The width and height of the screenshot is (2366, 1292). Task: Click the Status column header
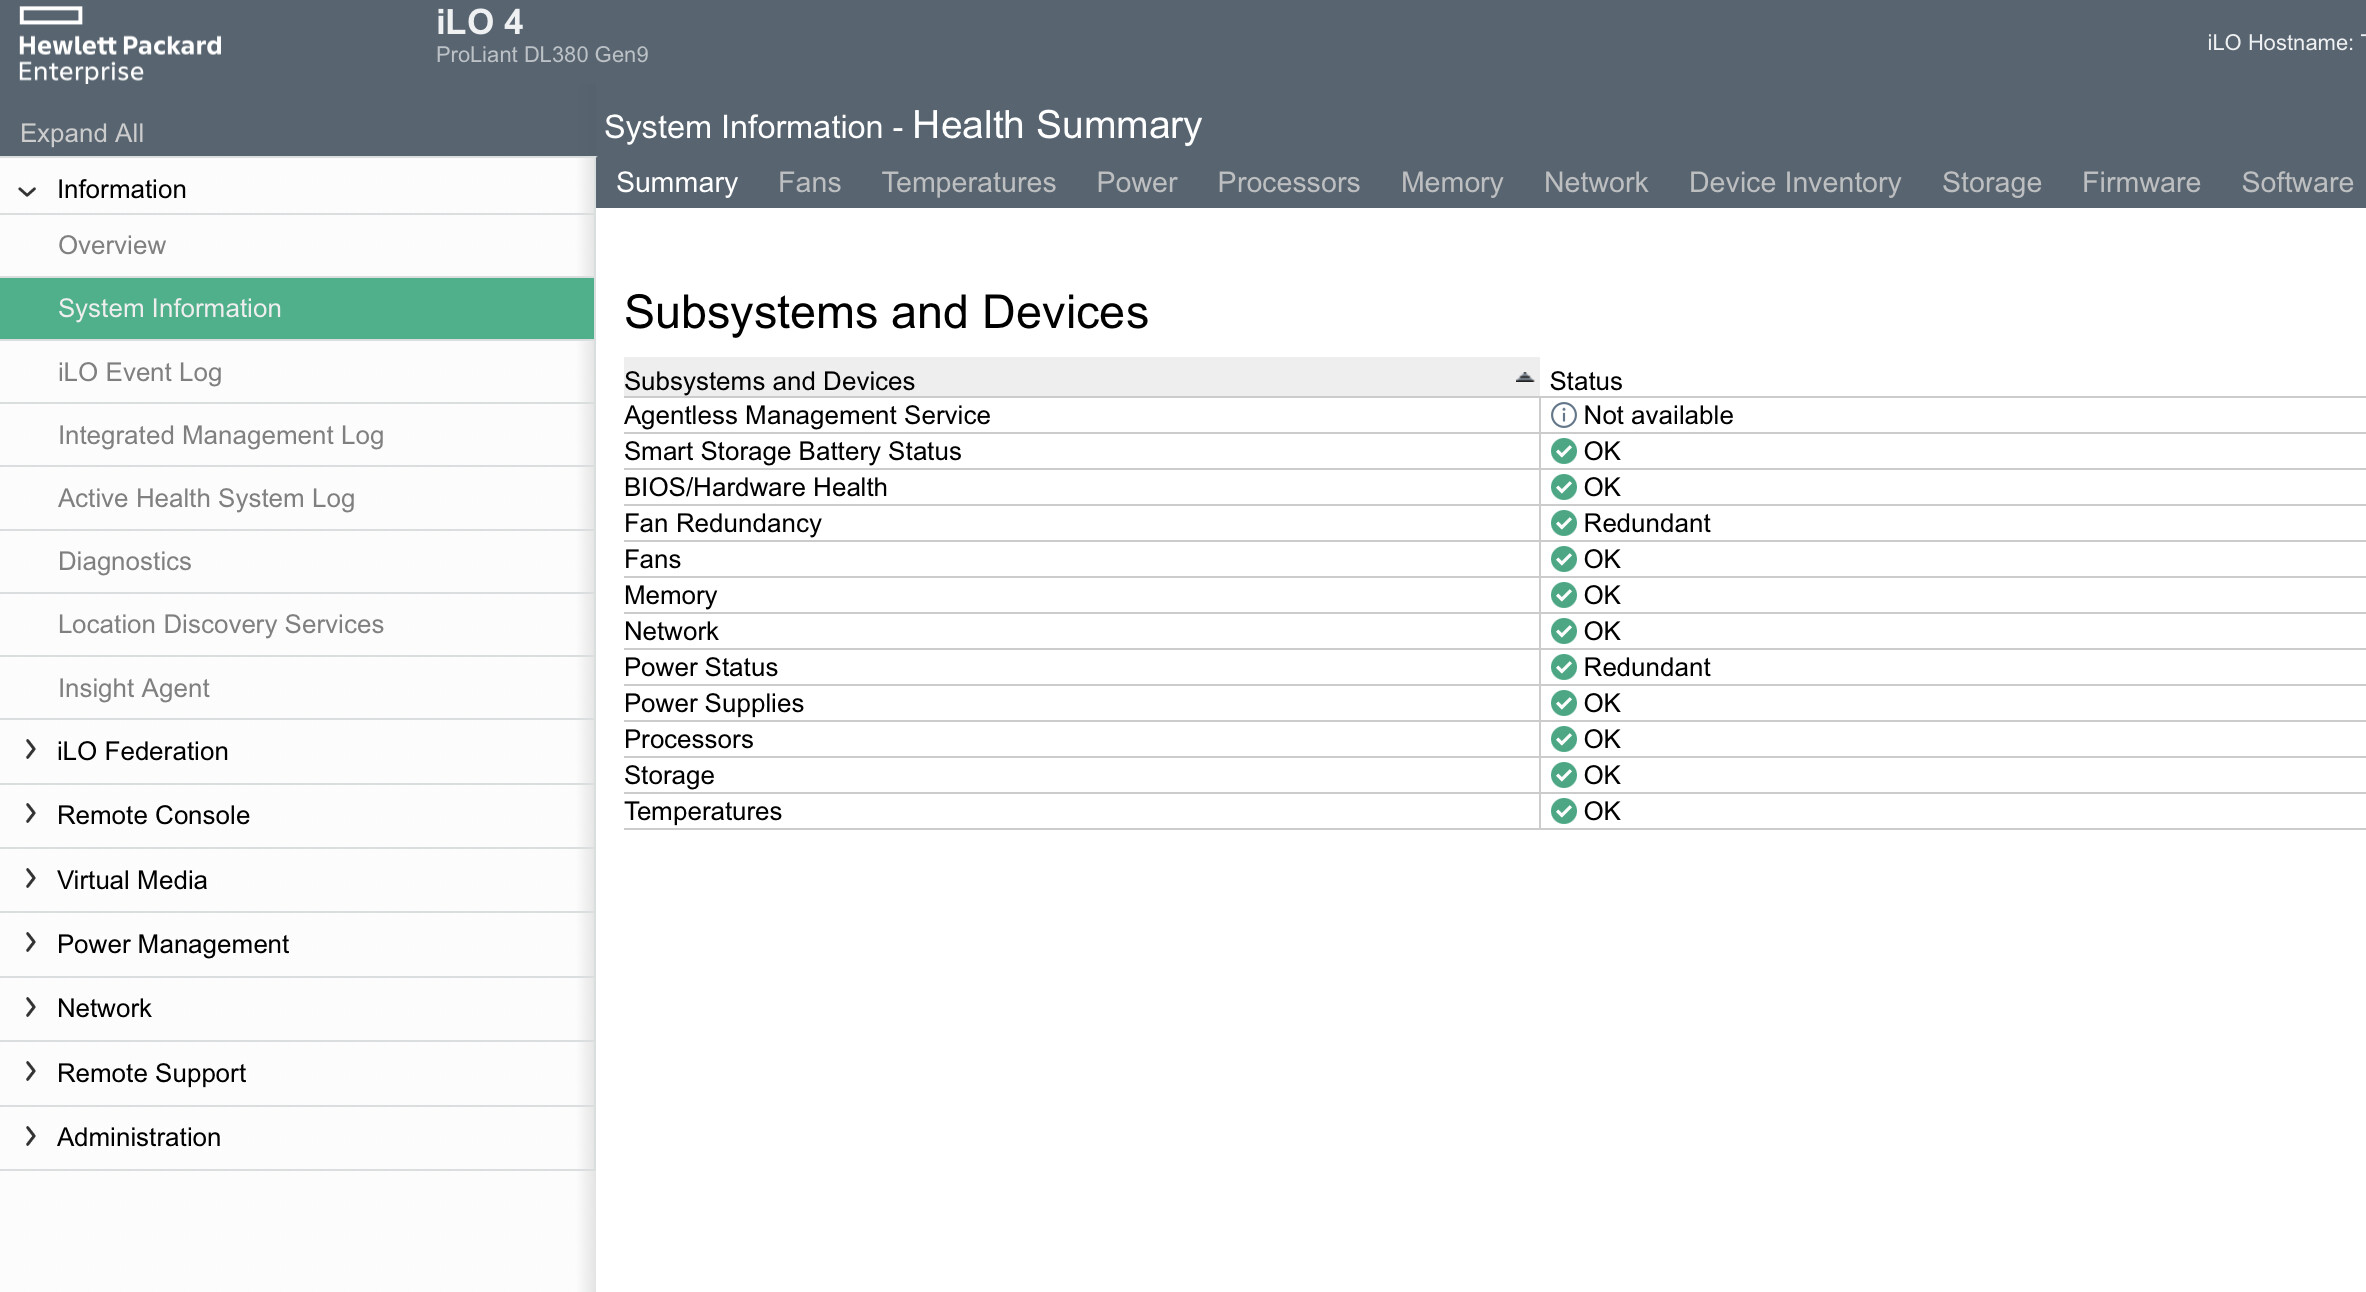tap(1585, 381)
